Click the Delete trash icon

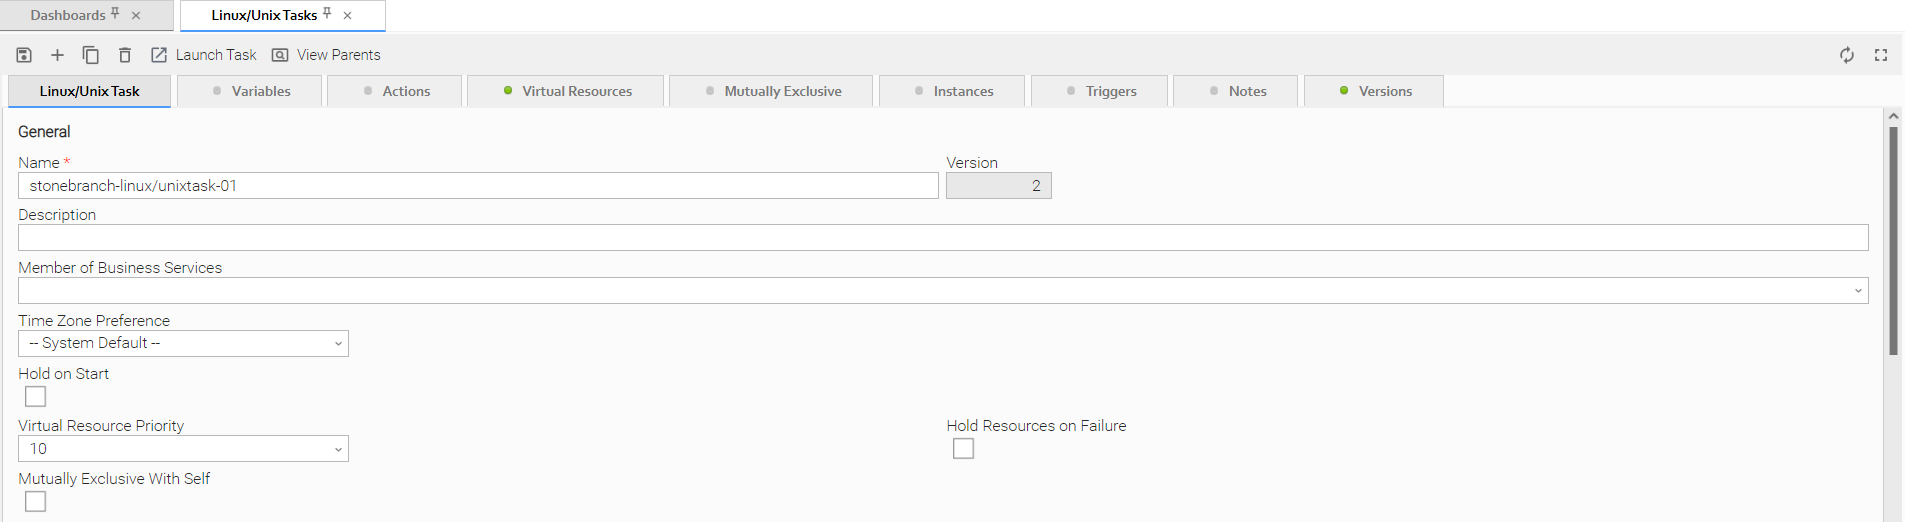(x=125, y=55)
